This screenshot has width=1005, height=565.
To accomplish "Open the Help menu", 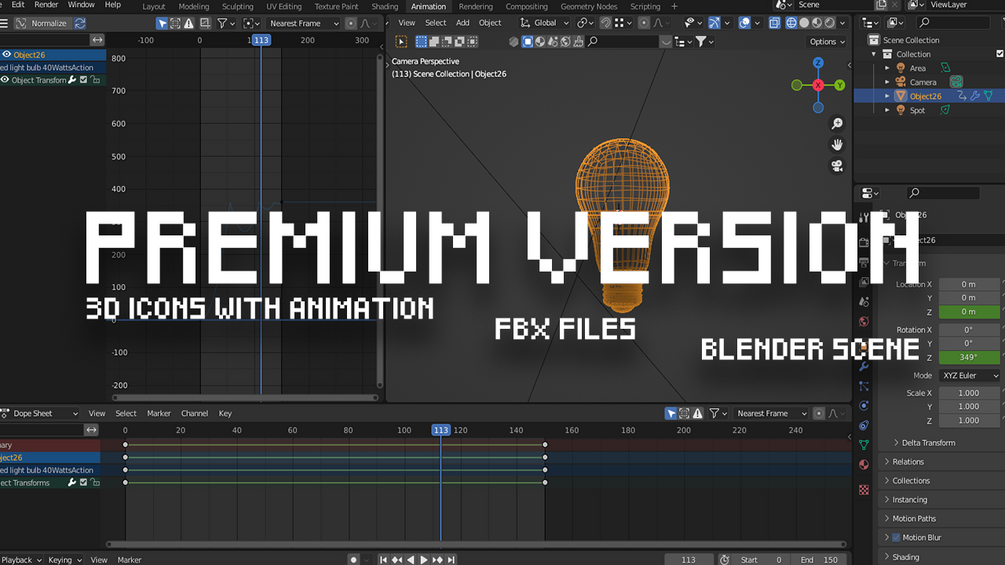I will coord(113,4).
